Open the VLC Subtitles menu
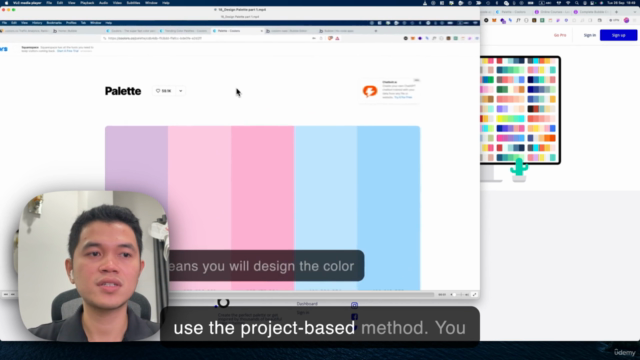Image resolution: width=640 pixels, height=360 pixels. coord(133,3)
